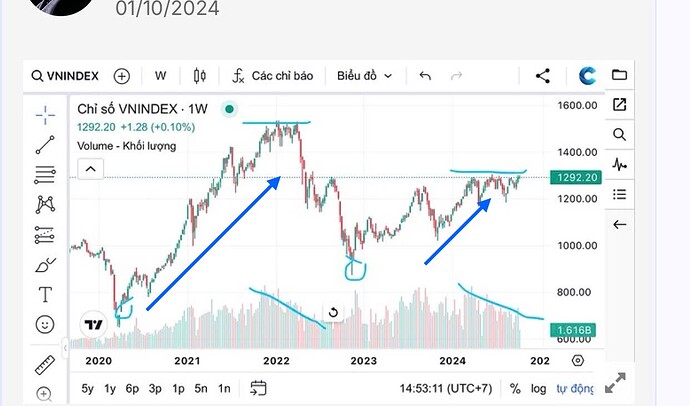The width and height of the screenshot is (690, 406).
Task: Open the chart settings gear
Action: 578,361
